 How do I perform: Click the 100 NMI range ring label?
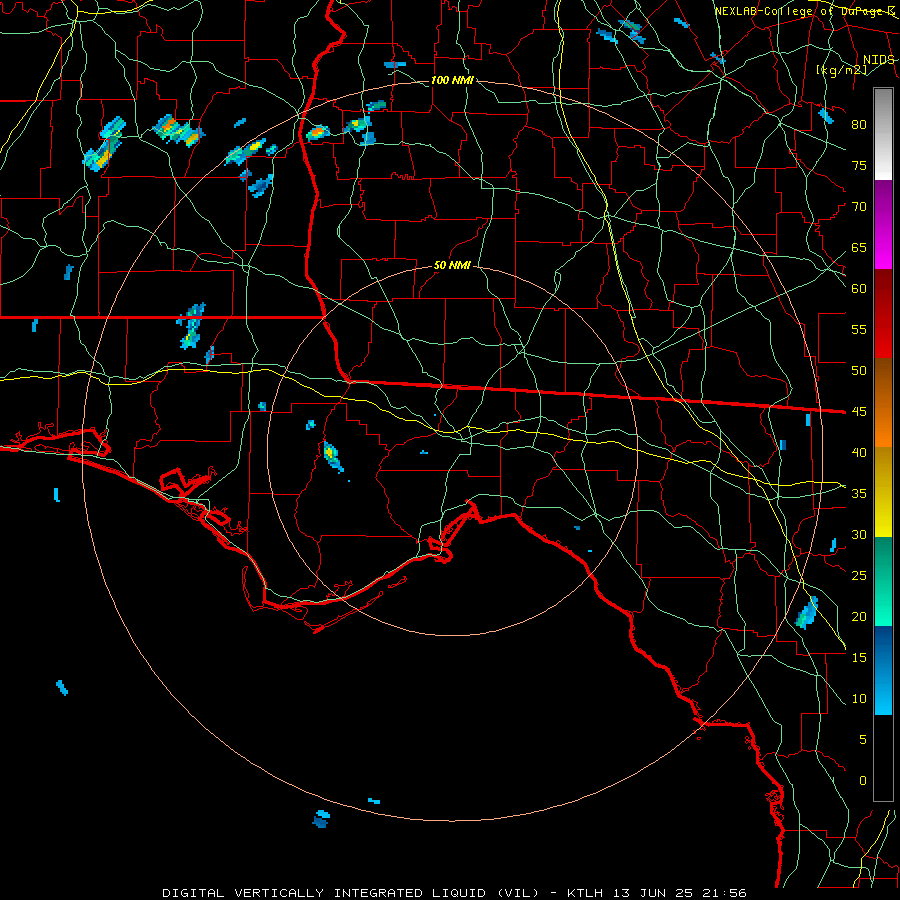click(452, 80)
